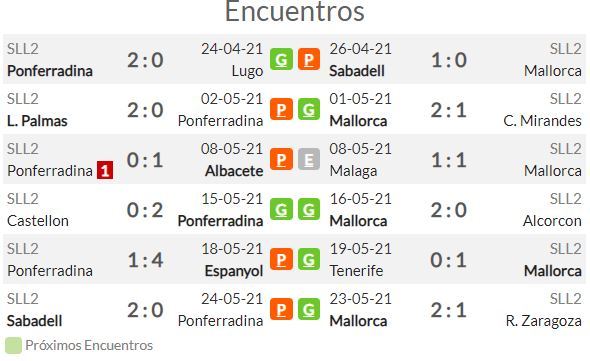Open the Espanyol team link

[x=234, y=271]
